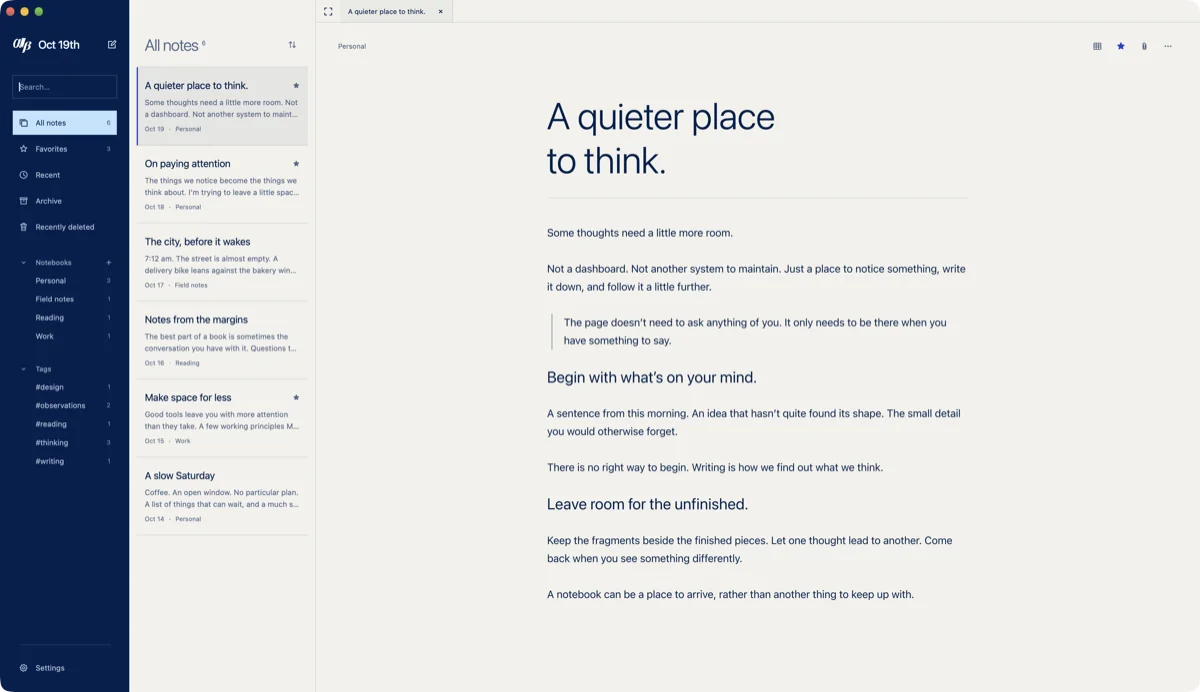Click the Settings gear icon
The image size is (1200, 692).
point(24,668)
